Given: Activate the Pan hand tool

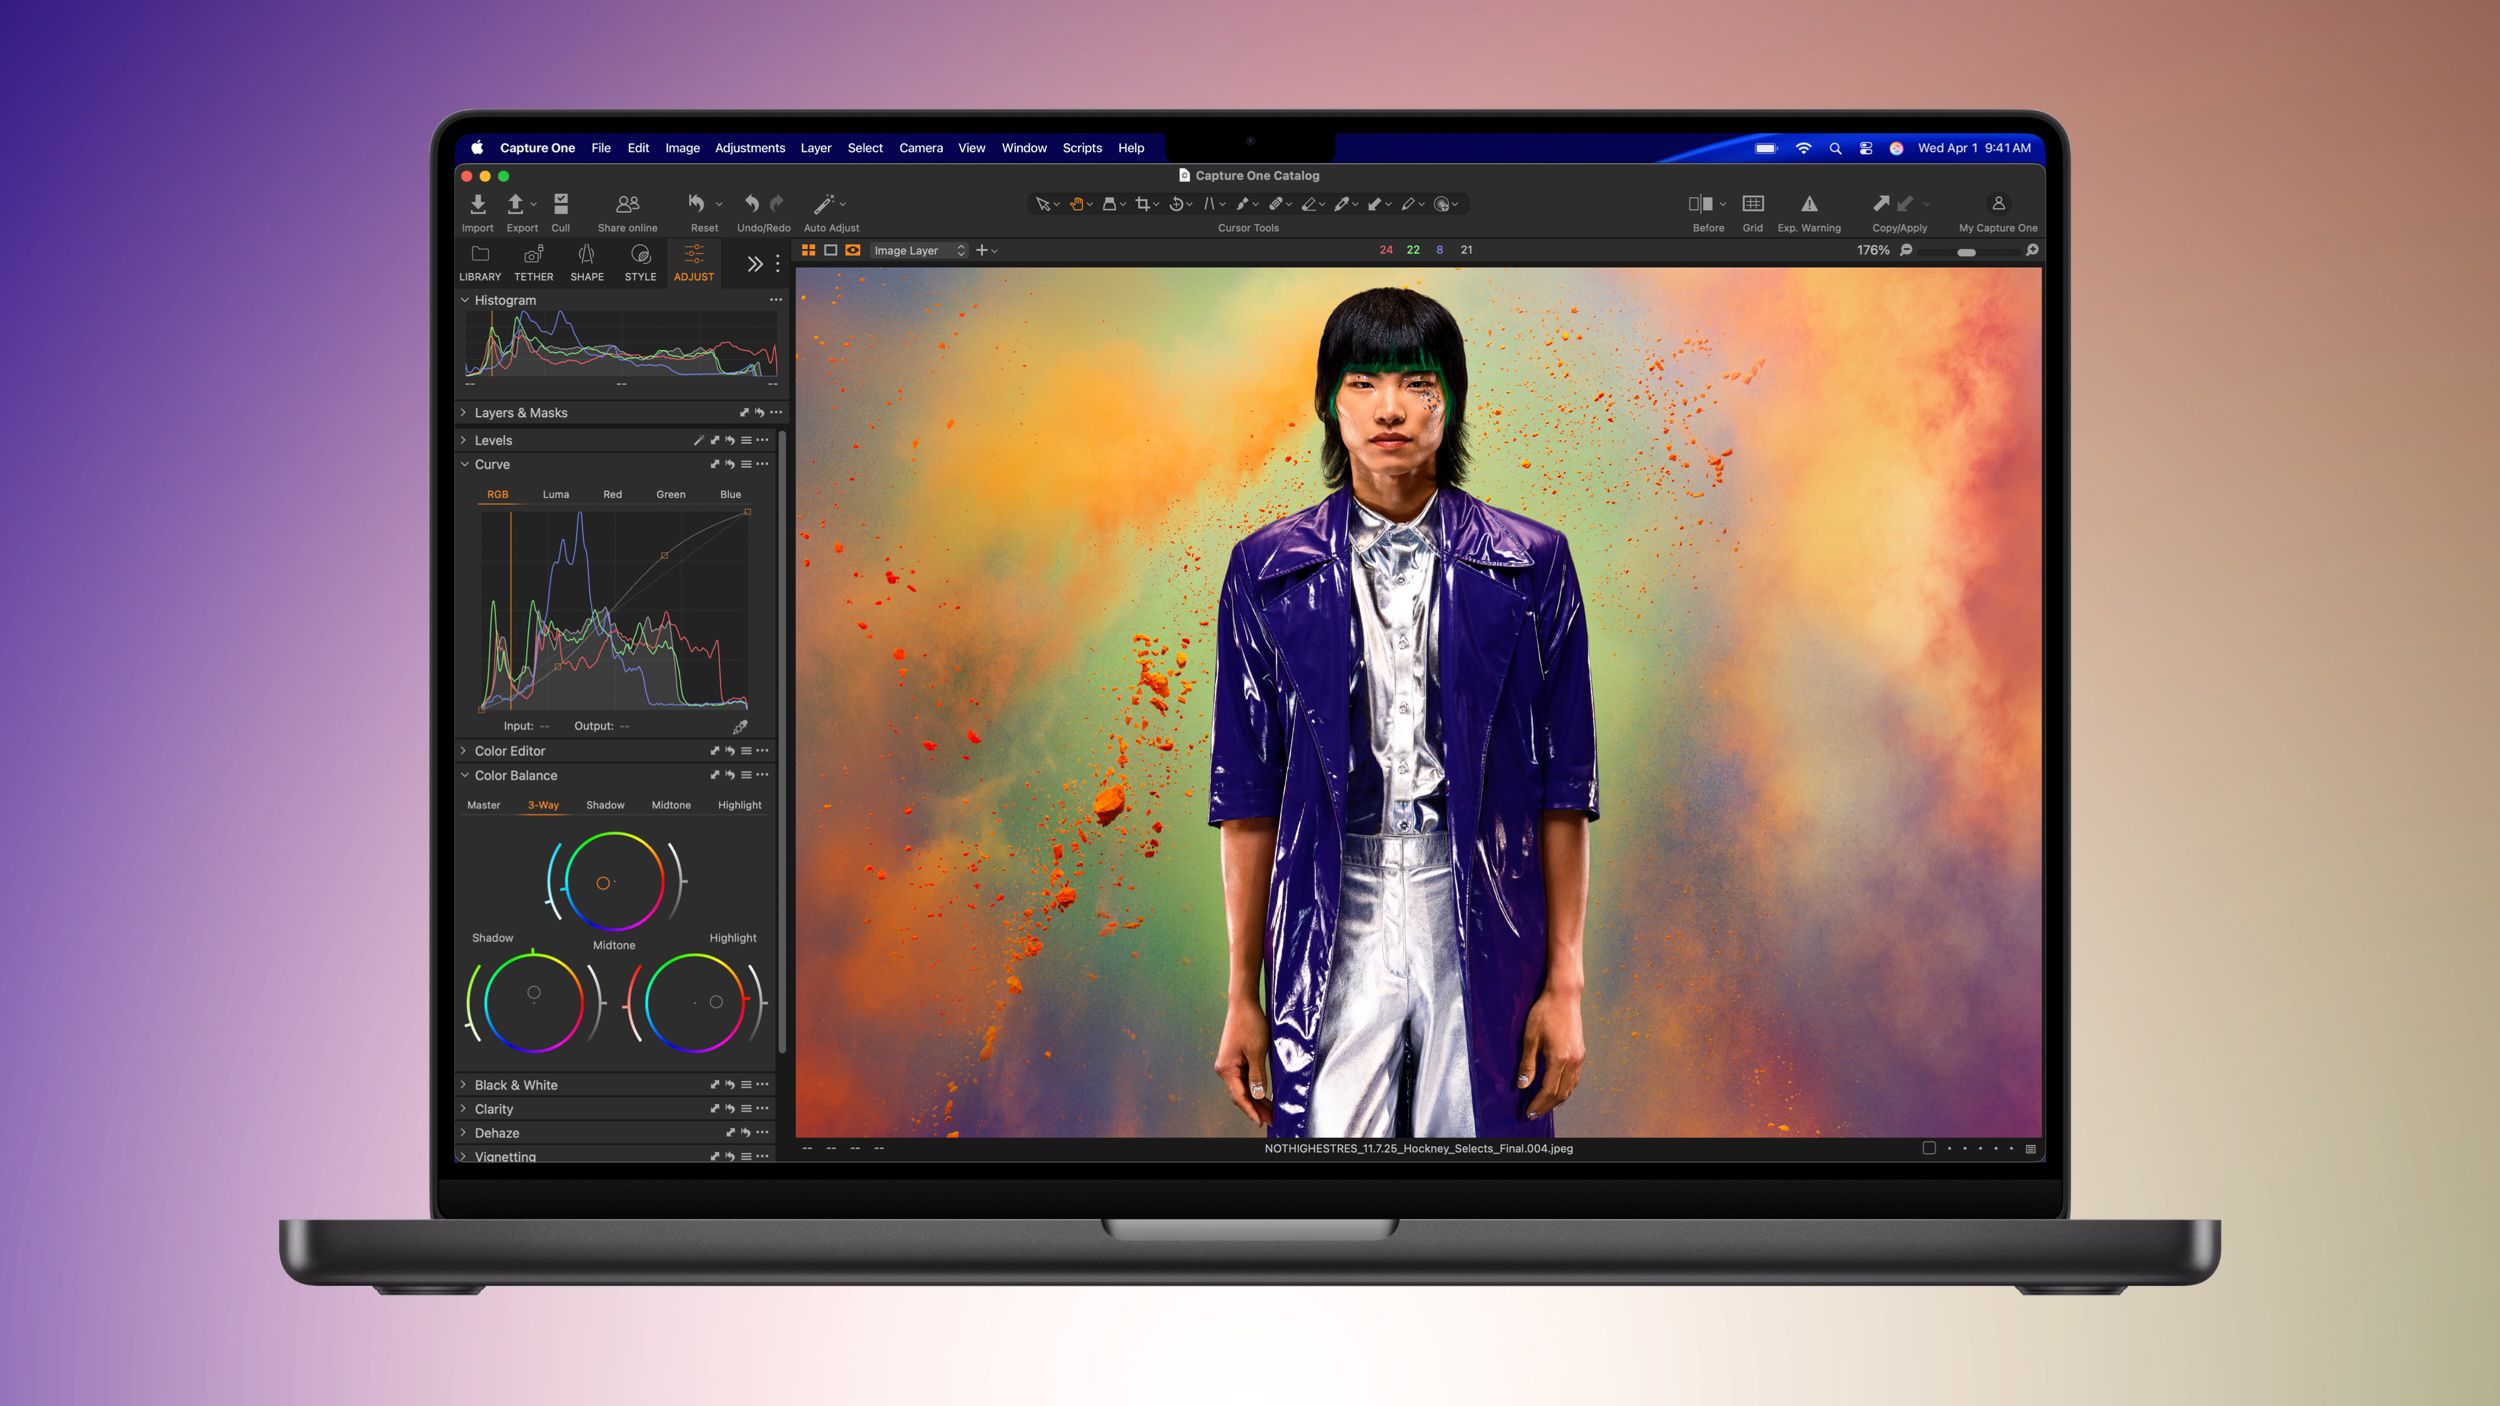Looking at the screenshot, I should click(1077, 204).
